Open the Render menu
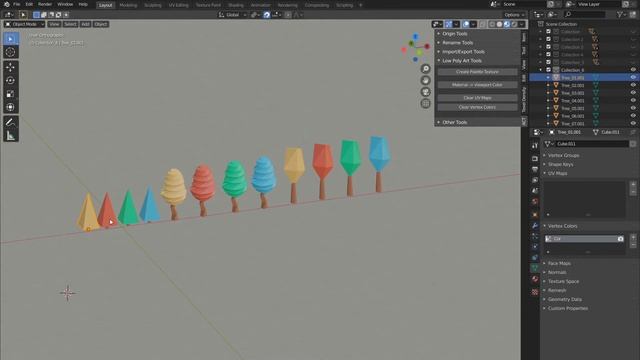640x360 pixels. tap(45, 4)
